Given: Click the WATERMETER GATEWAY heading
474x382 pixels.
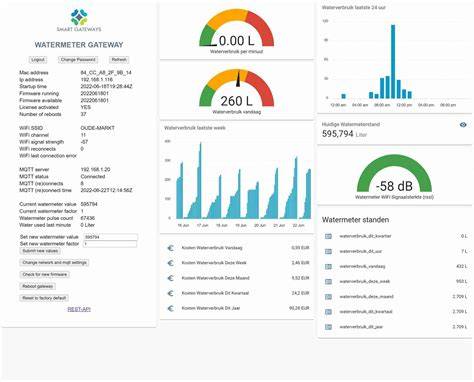Looking at the screenshot, I should pos(79,45).
